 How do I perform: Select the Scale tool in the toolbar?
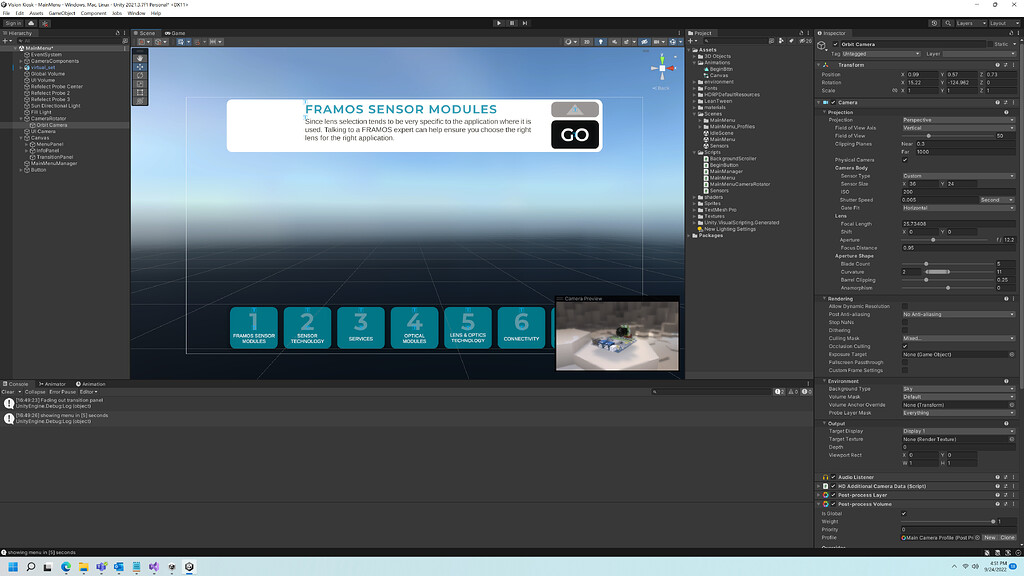coord(138,83)
